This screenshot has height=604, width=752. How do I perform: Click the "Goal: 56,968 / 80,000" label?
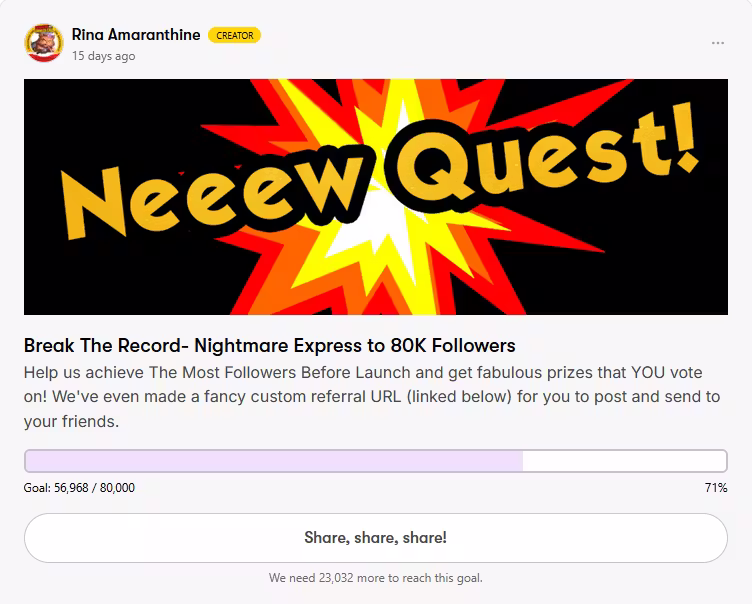point(79,488)
